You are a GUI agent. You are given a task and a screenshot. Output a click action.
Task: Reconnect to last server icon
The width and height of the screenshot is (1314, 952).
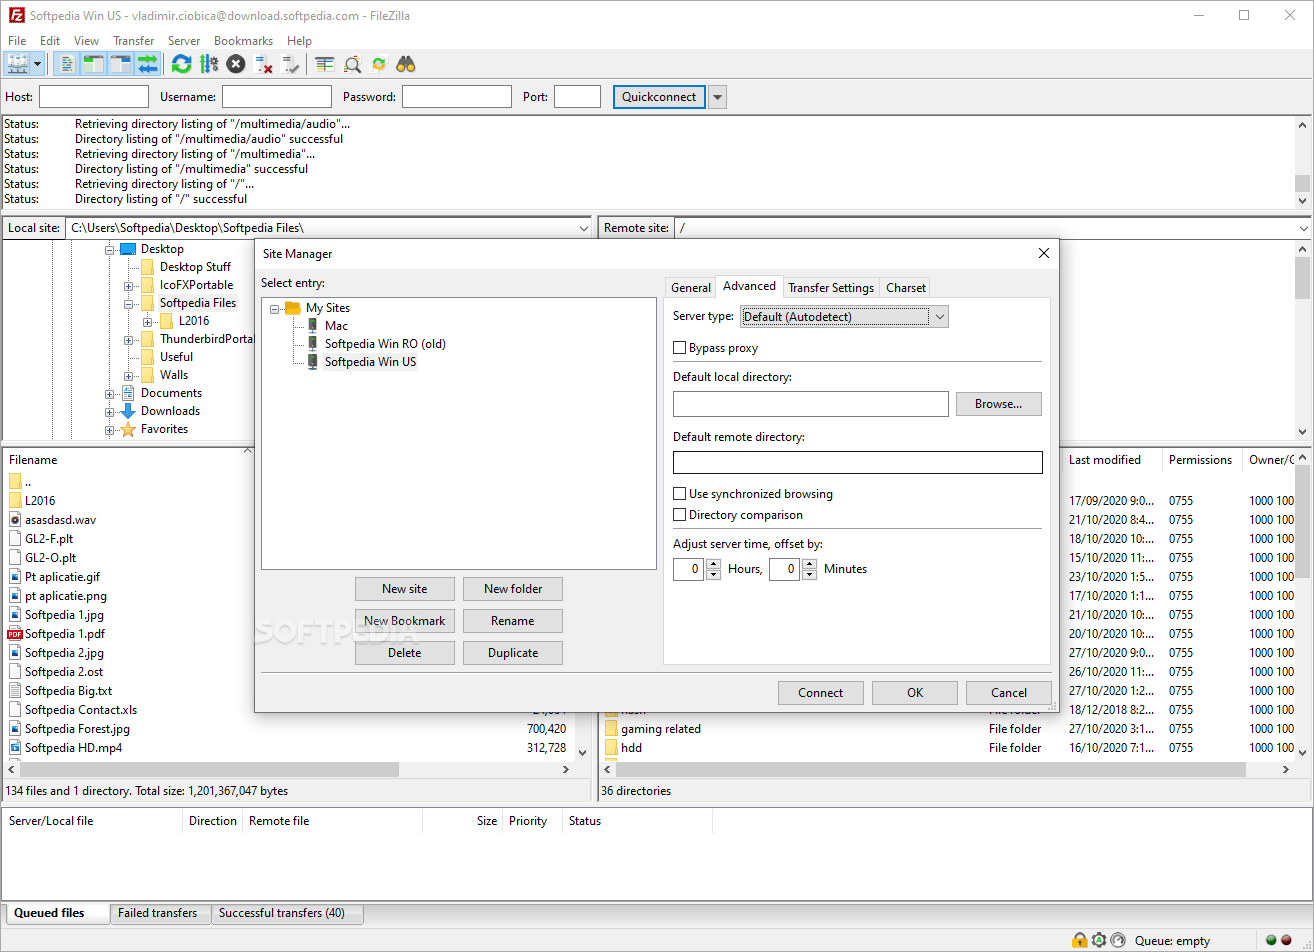(x=290, y=64)
